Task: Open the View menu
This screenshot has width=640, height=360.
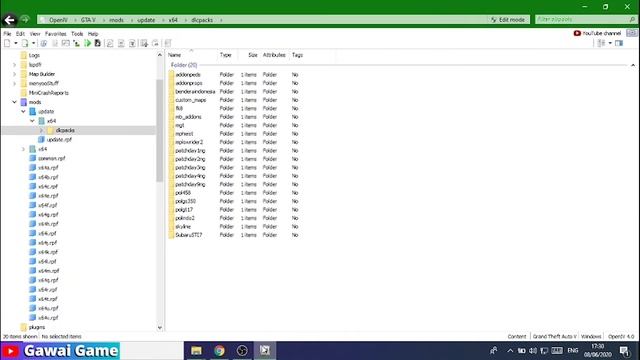Action: 35,34
